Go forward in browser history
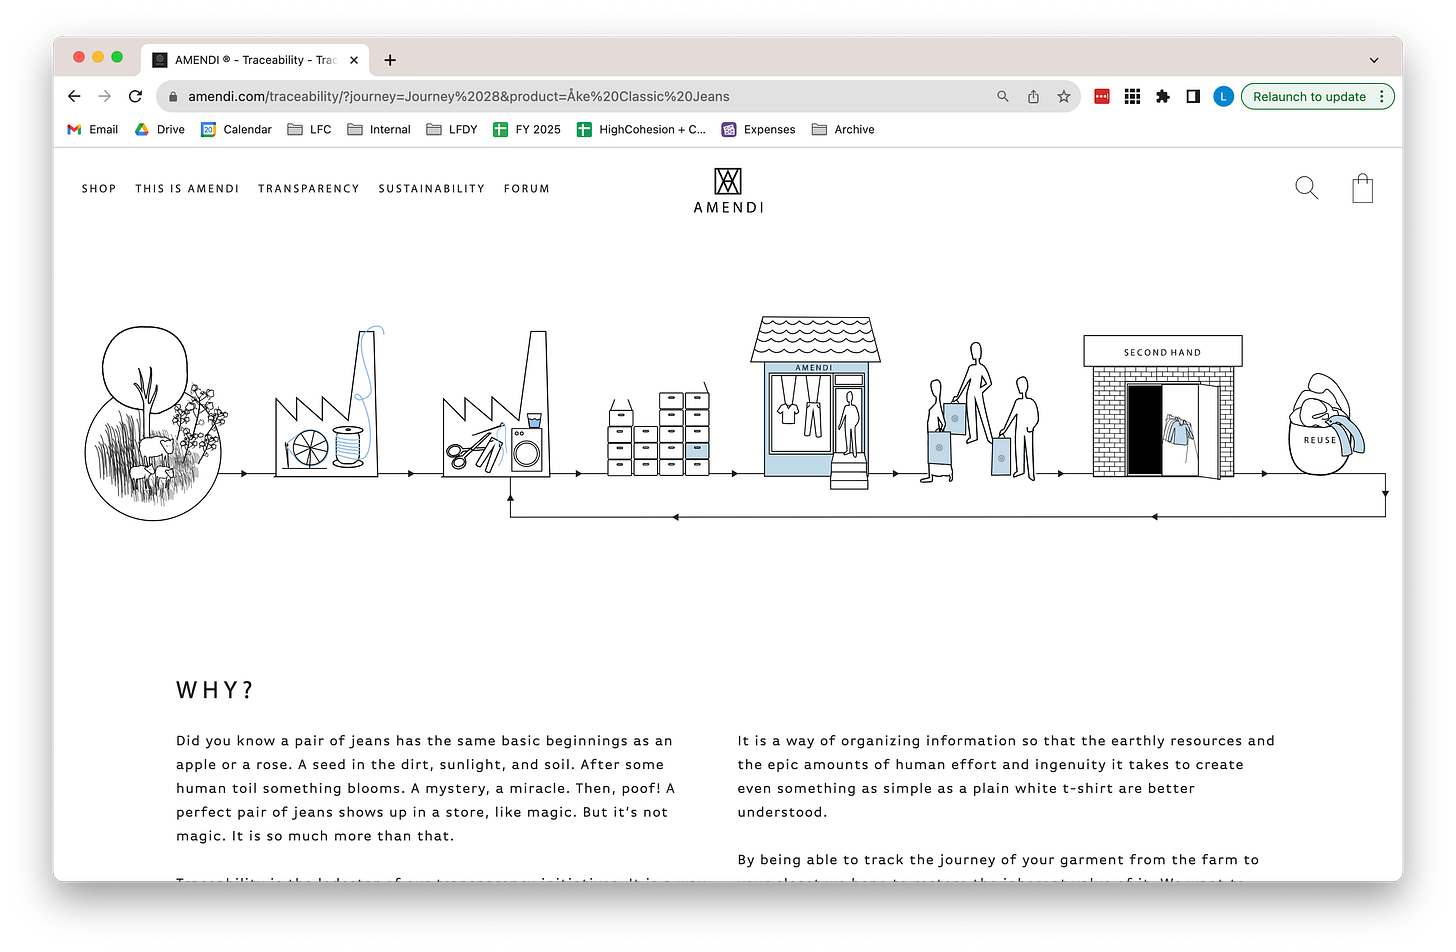 tap(105, 96)
